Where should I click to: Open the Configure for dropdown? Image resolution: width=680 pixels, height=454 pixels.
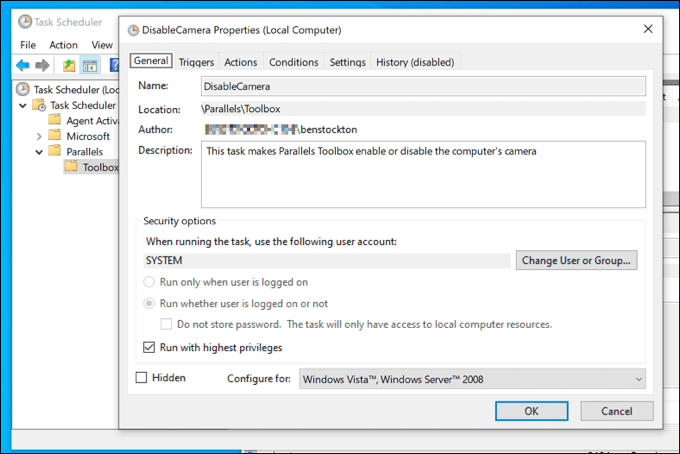[x=472, y=379]
